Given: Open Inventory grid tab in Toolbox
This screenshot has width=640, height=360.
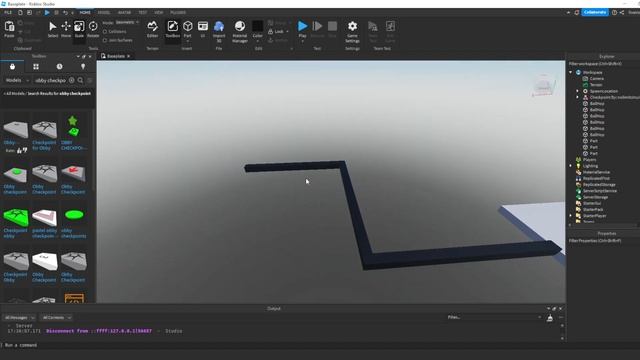Looking at the screenshot, I should [x=36, y=67].
